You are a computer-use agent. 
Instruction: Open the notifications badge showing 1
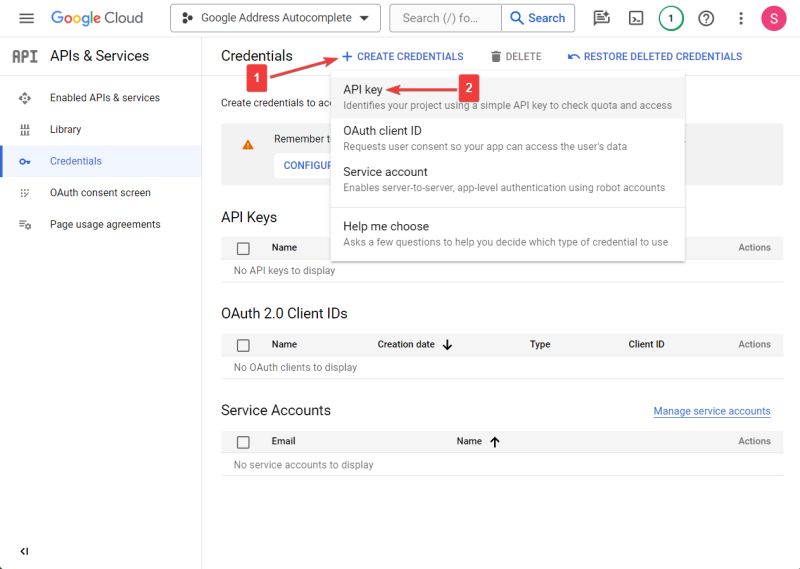click(x=670, y=18)
